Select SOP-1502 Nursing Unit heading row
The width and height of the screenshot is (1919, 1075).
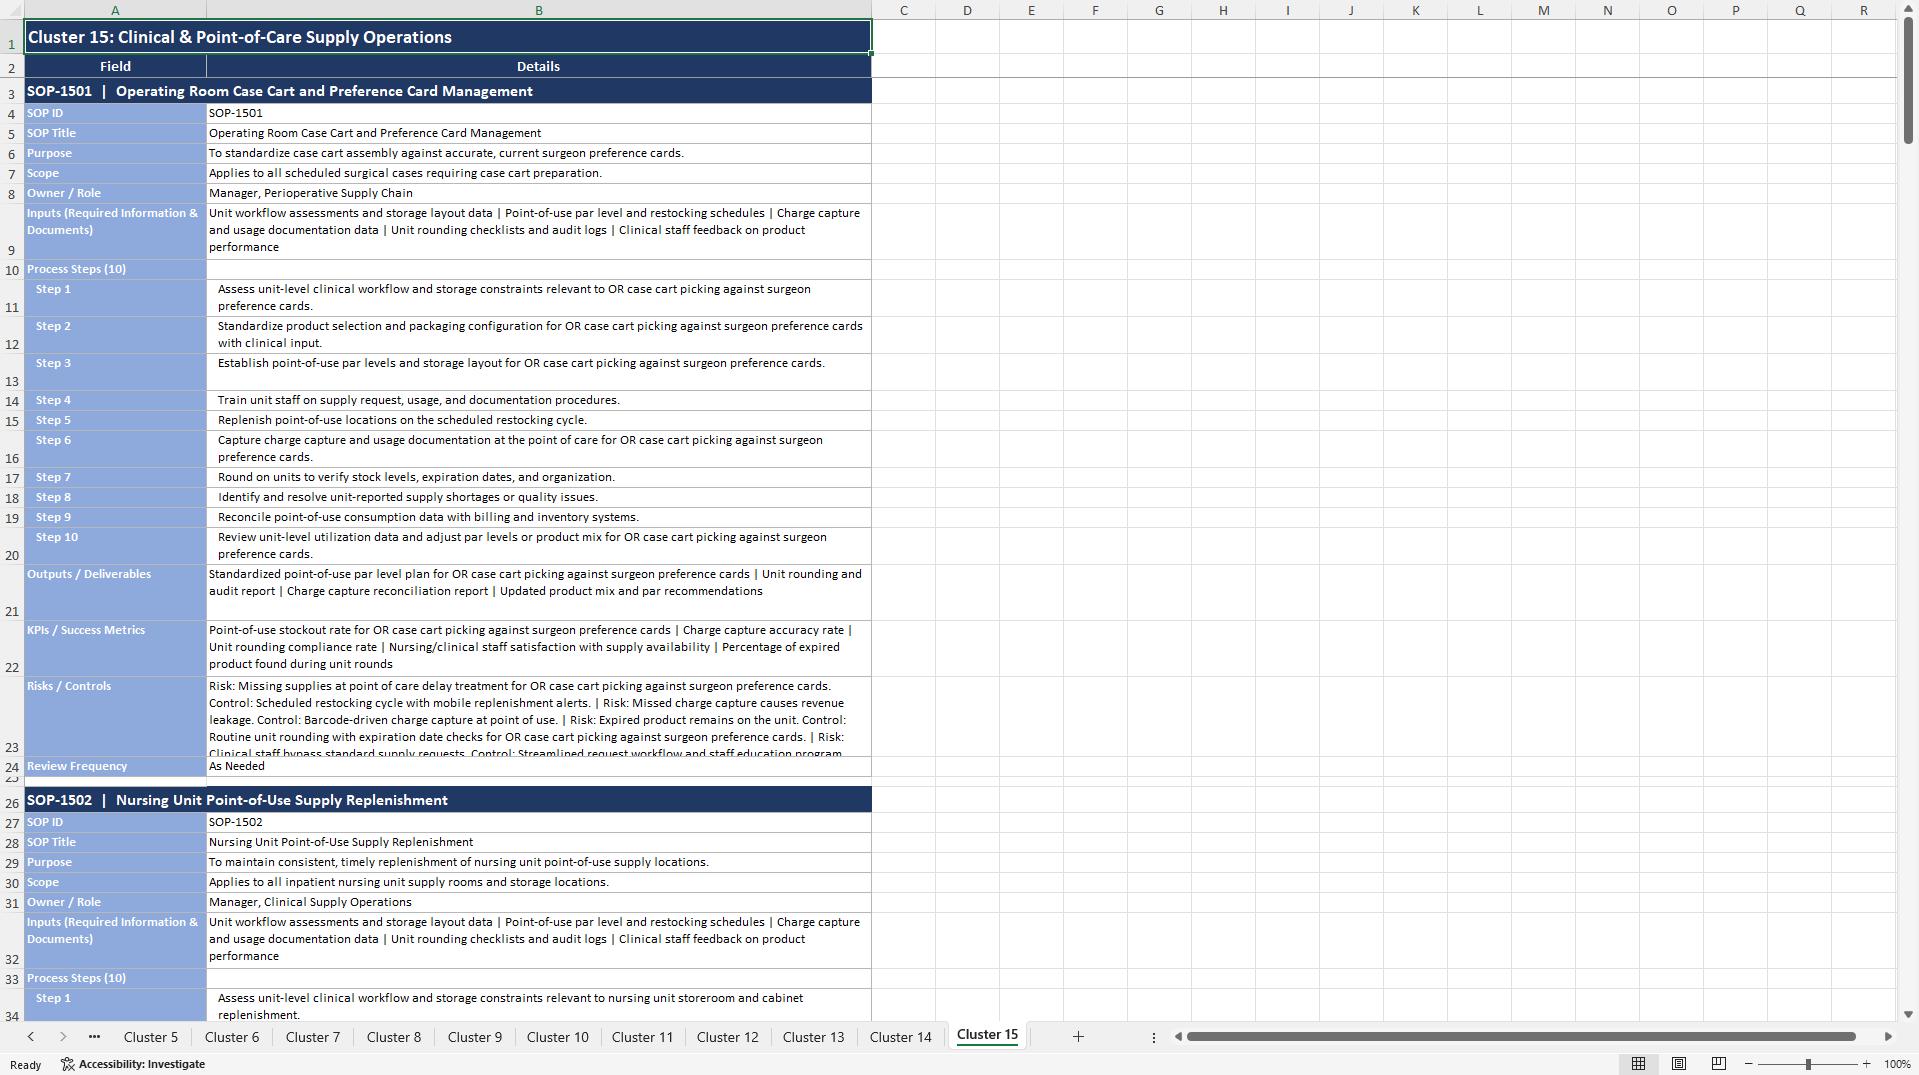click(448, 800)
